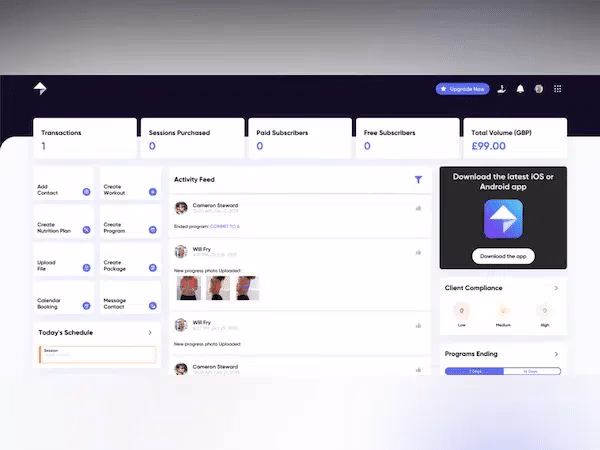Open the notifications bell
Viewport: 600px width, 450px height.
pyautogui.click(x=520, y=89)
